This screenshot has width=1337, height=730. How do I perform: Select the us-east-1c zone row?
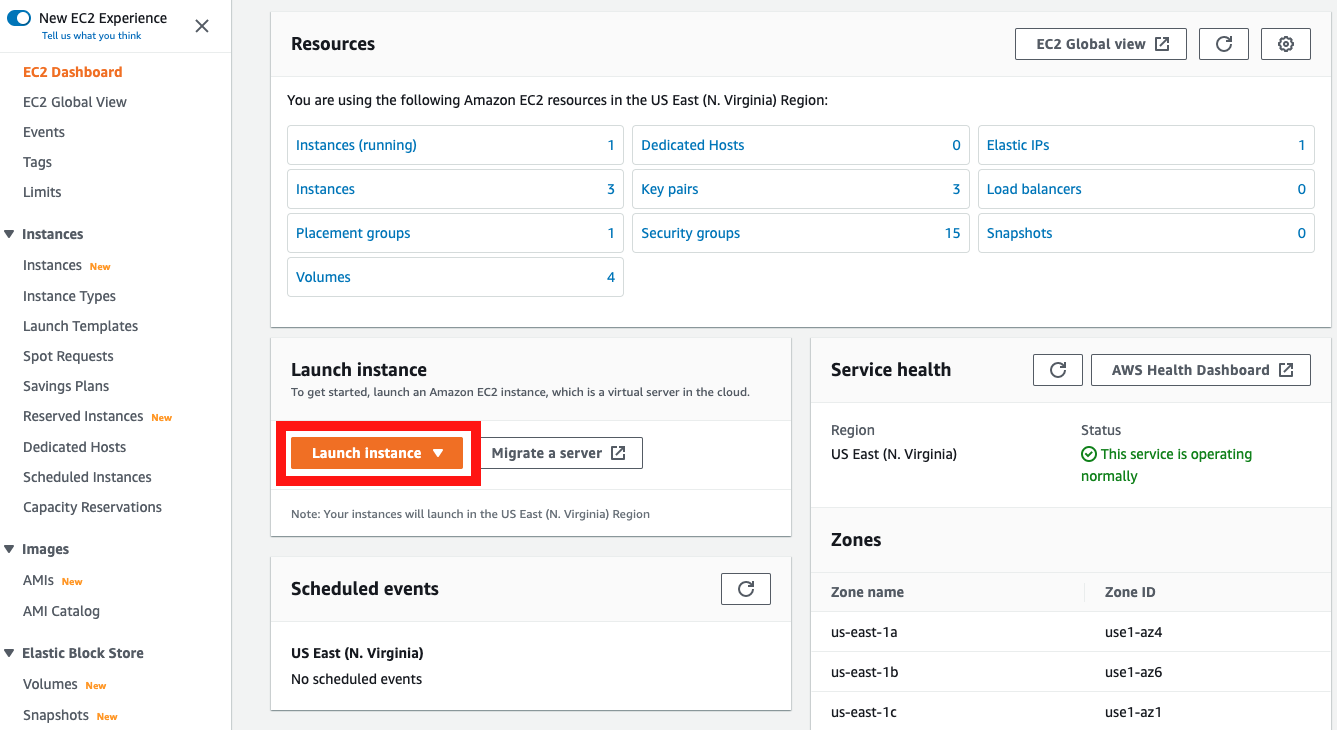[x=1073, y=712]
